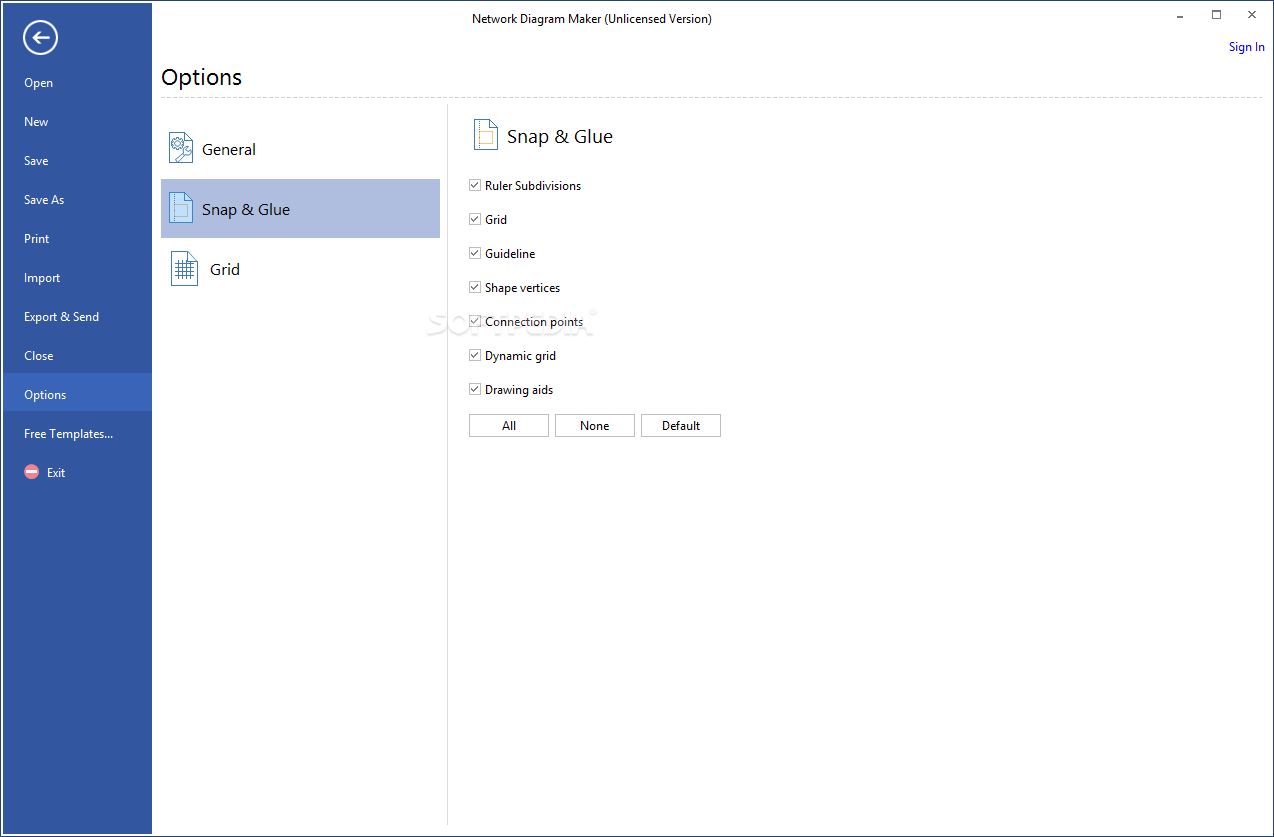Uncheck Ruler Subdivisions checkbox
Image resolution: width=1274 pixels, height=837 pixels.
(475, 185)
